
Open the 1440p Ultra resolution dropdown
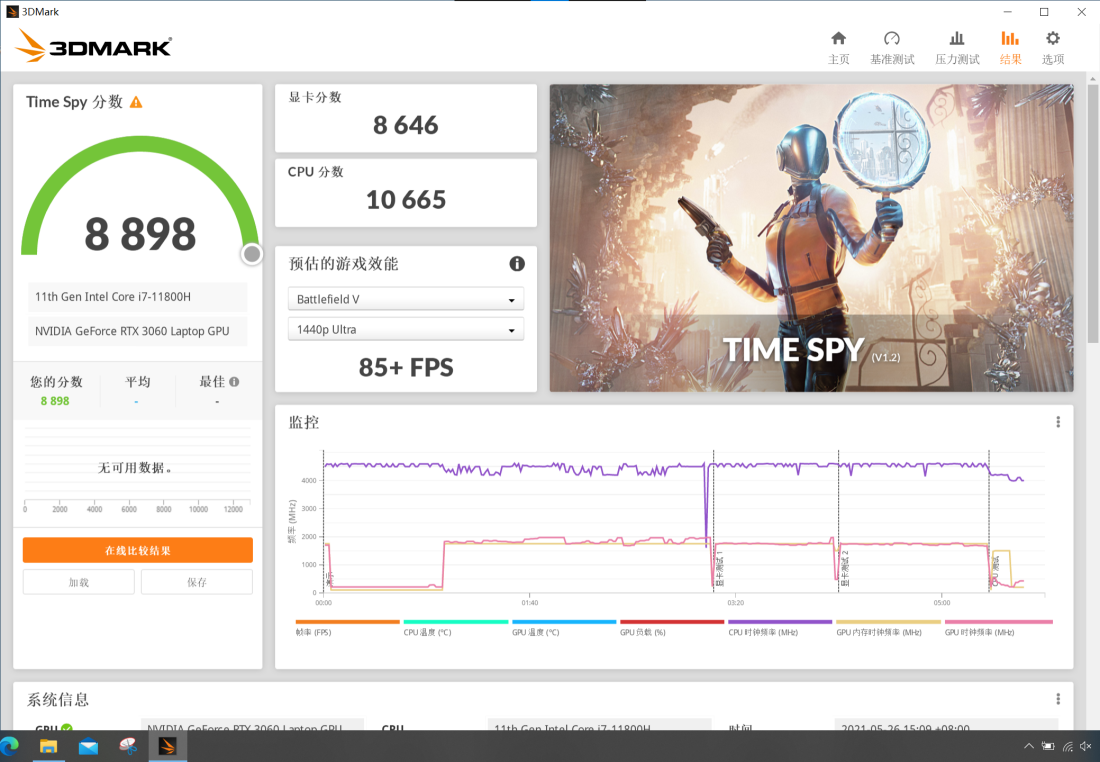(x=405, y=329)
